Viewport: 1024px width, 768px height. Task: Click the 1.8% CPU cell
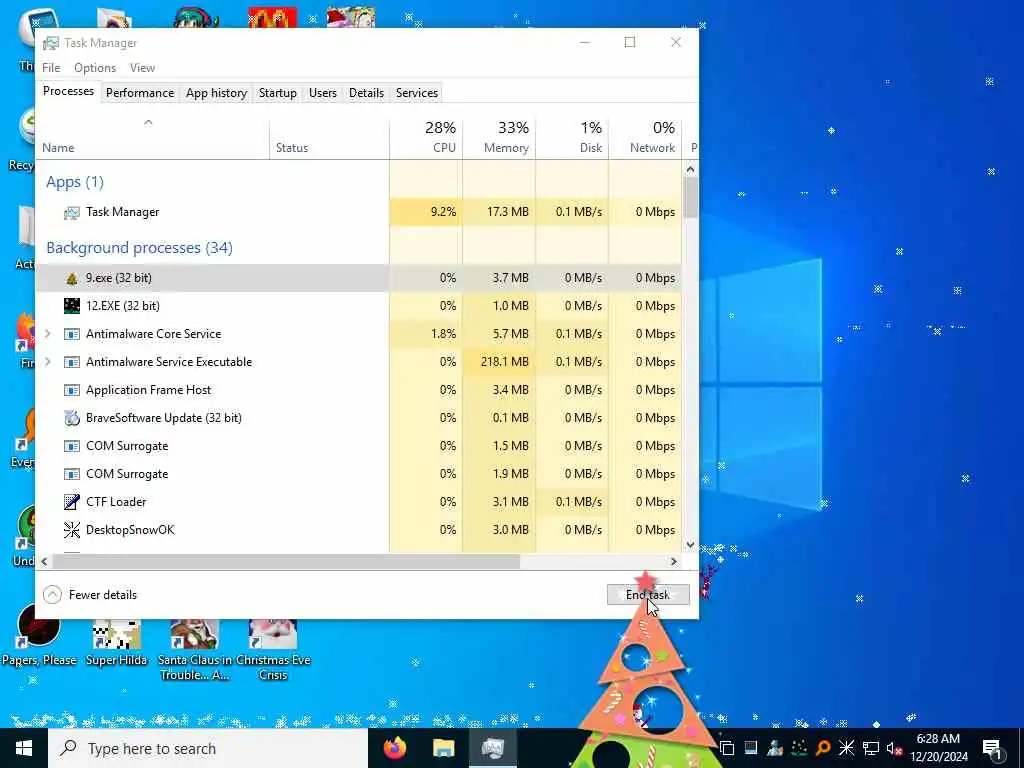click(426, 334)
